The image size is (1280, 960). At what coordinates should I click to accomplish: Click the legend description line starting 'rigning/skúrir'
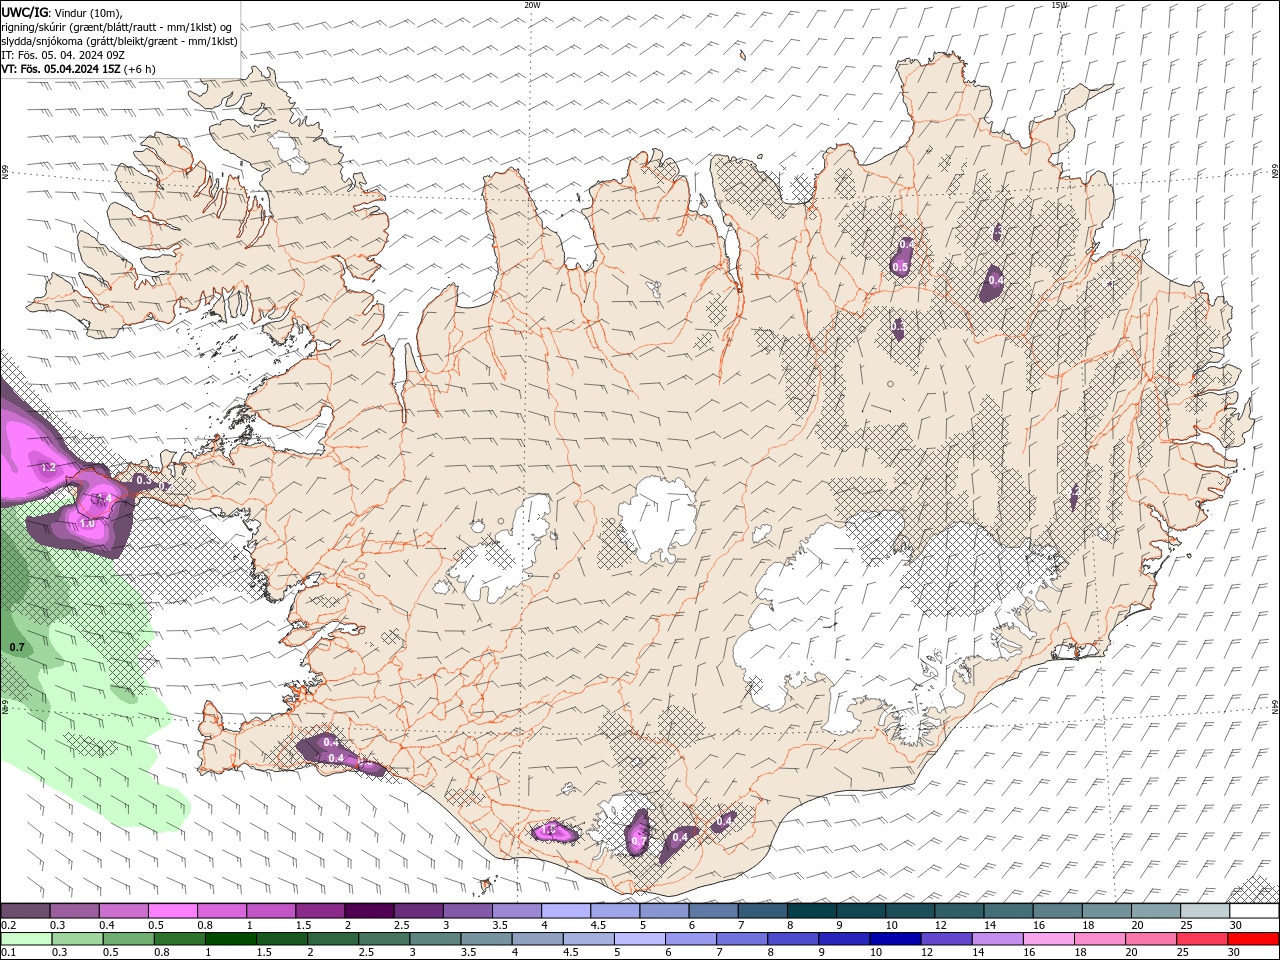[x=118, y=27]
